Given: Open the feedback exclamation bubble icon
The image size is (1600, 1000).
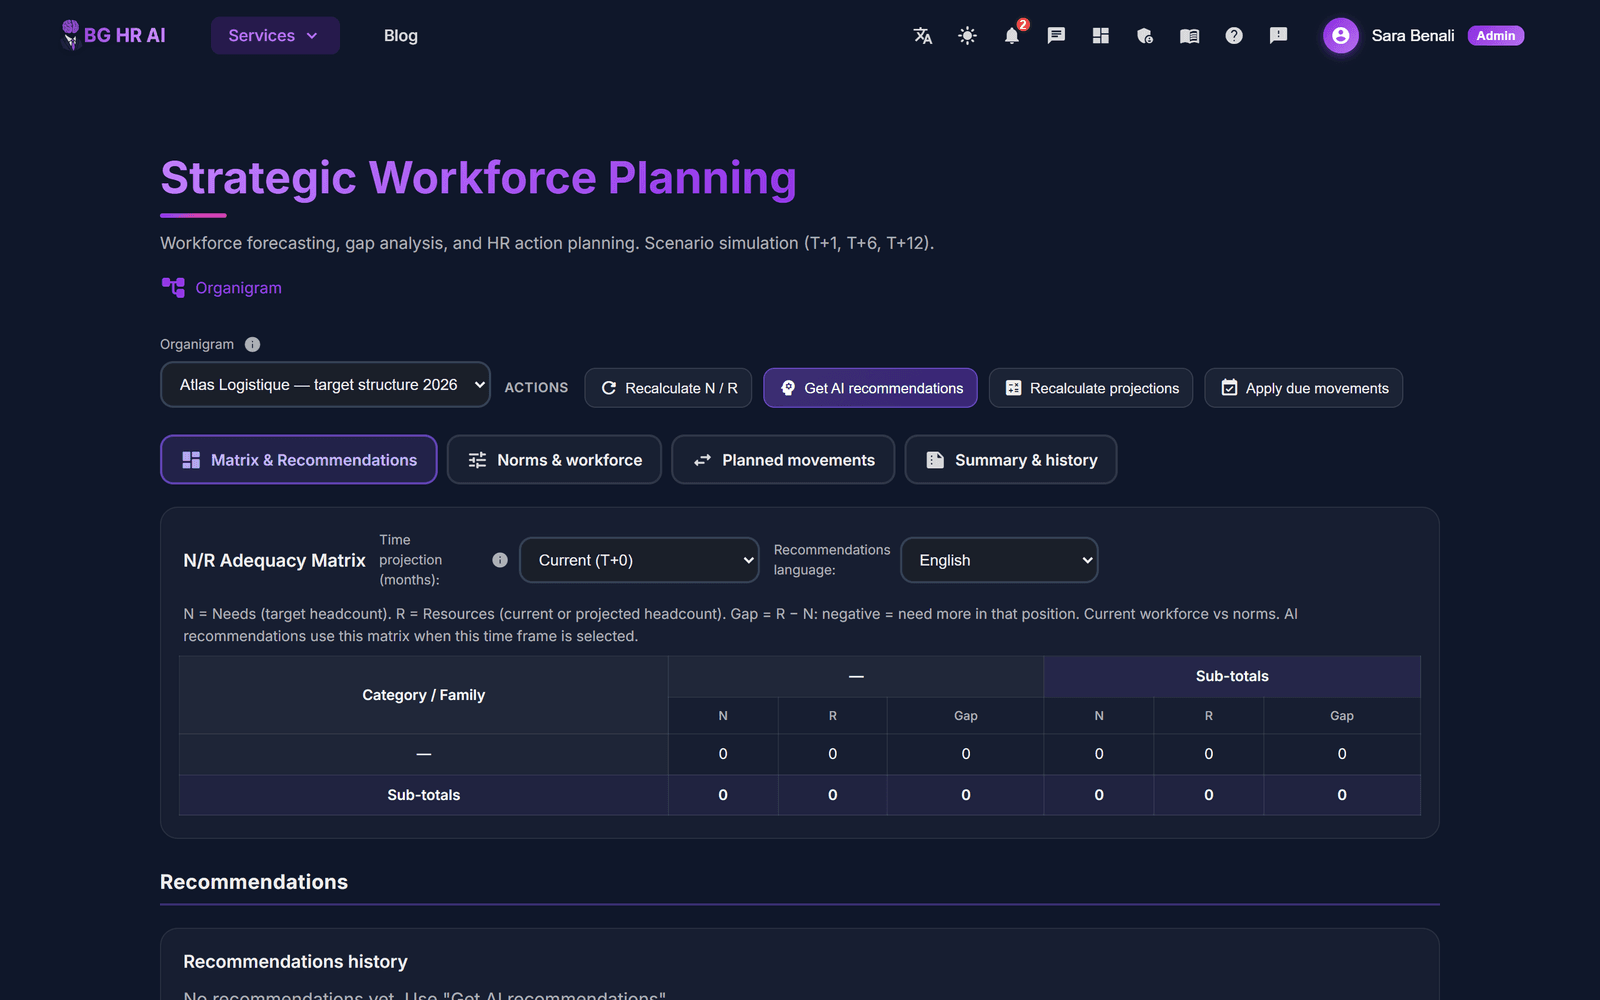Looking at the screenshot, I should pyautogui.click(x=1278, y=36).
